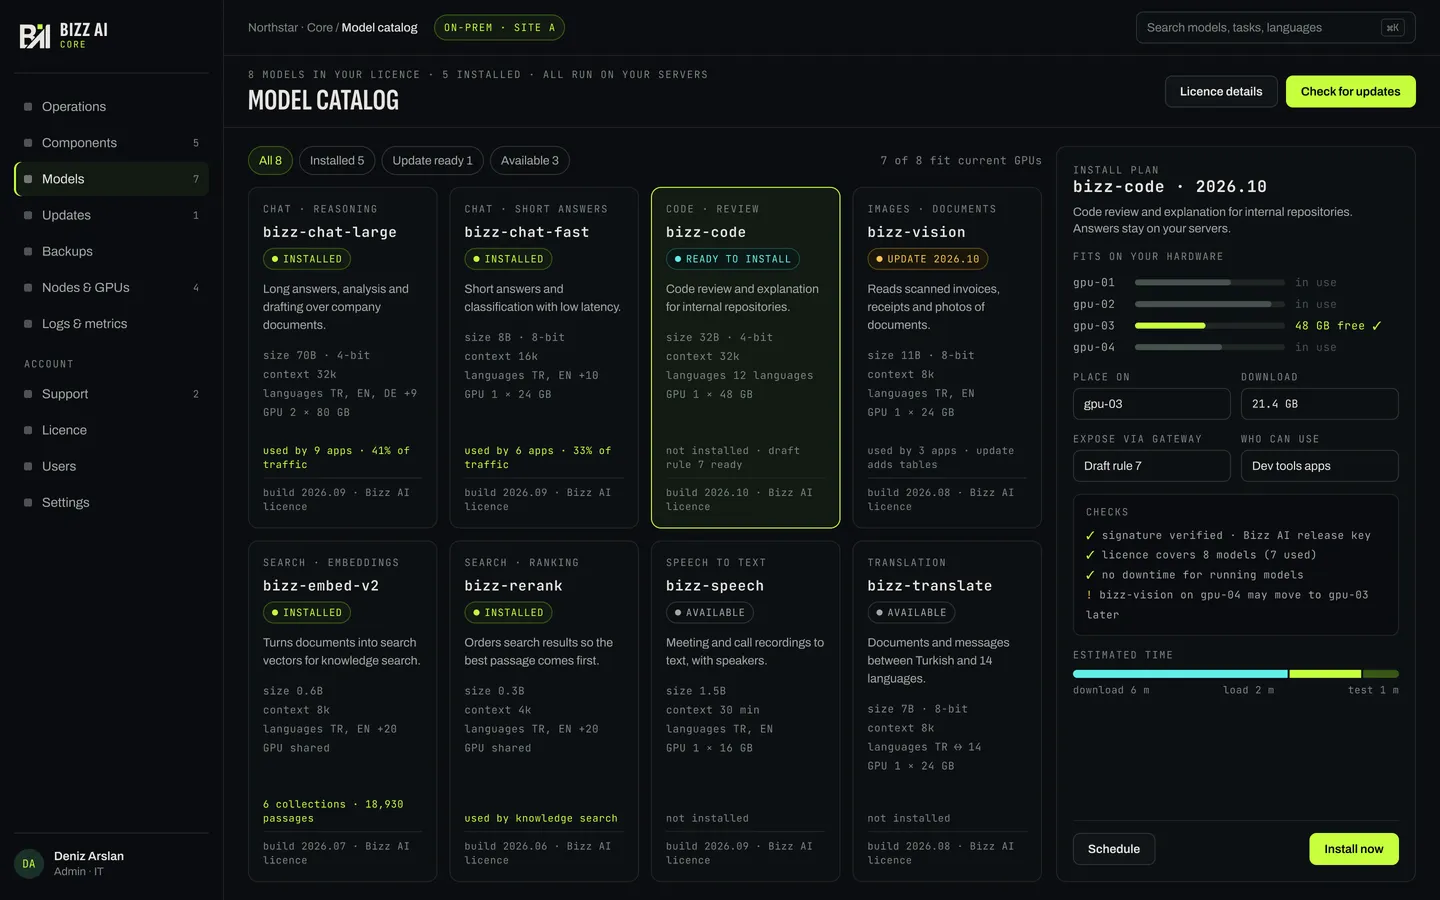Select the bizz-speech model title
Image resolution: width=1440 pixels, height=900 pixels.
pos(715,586)
